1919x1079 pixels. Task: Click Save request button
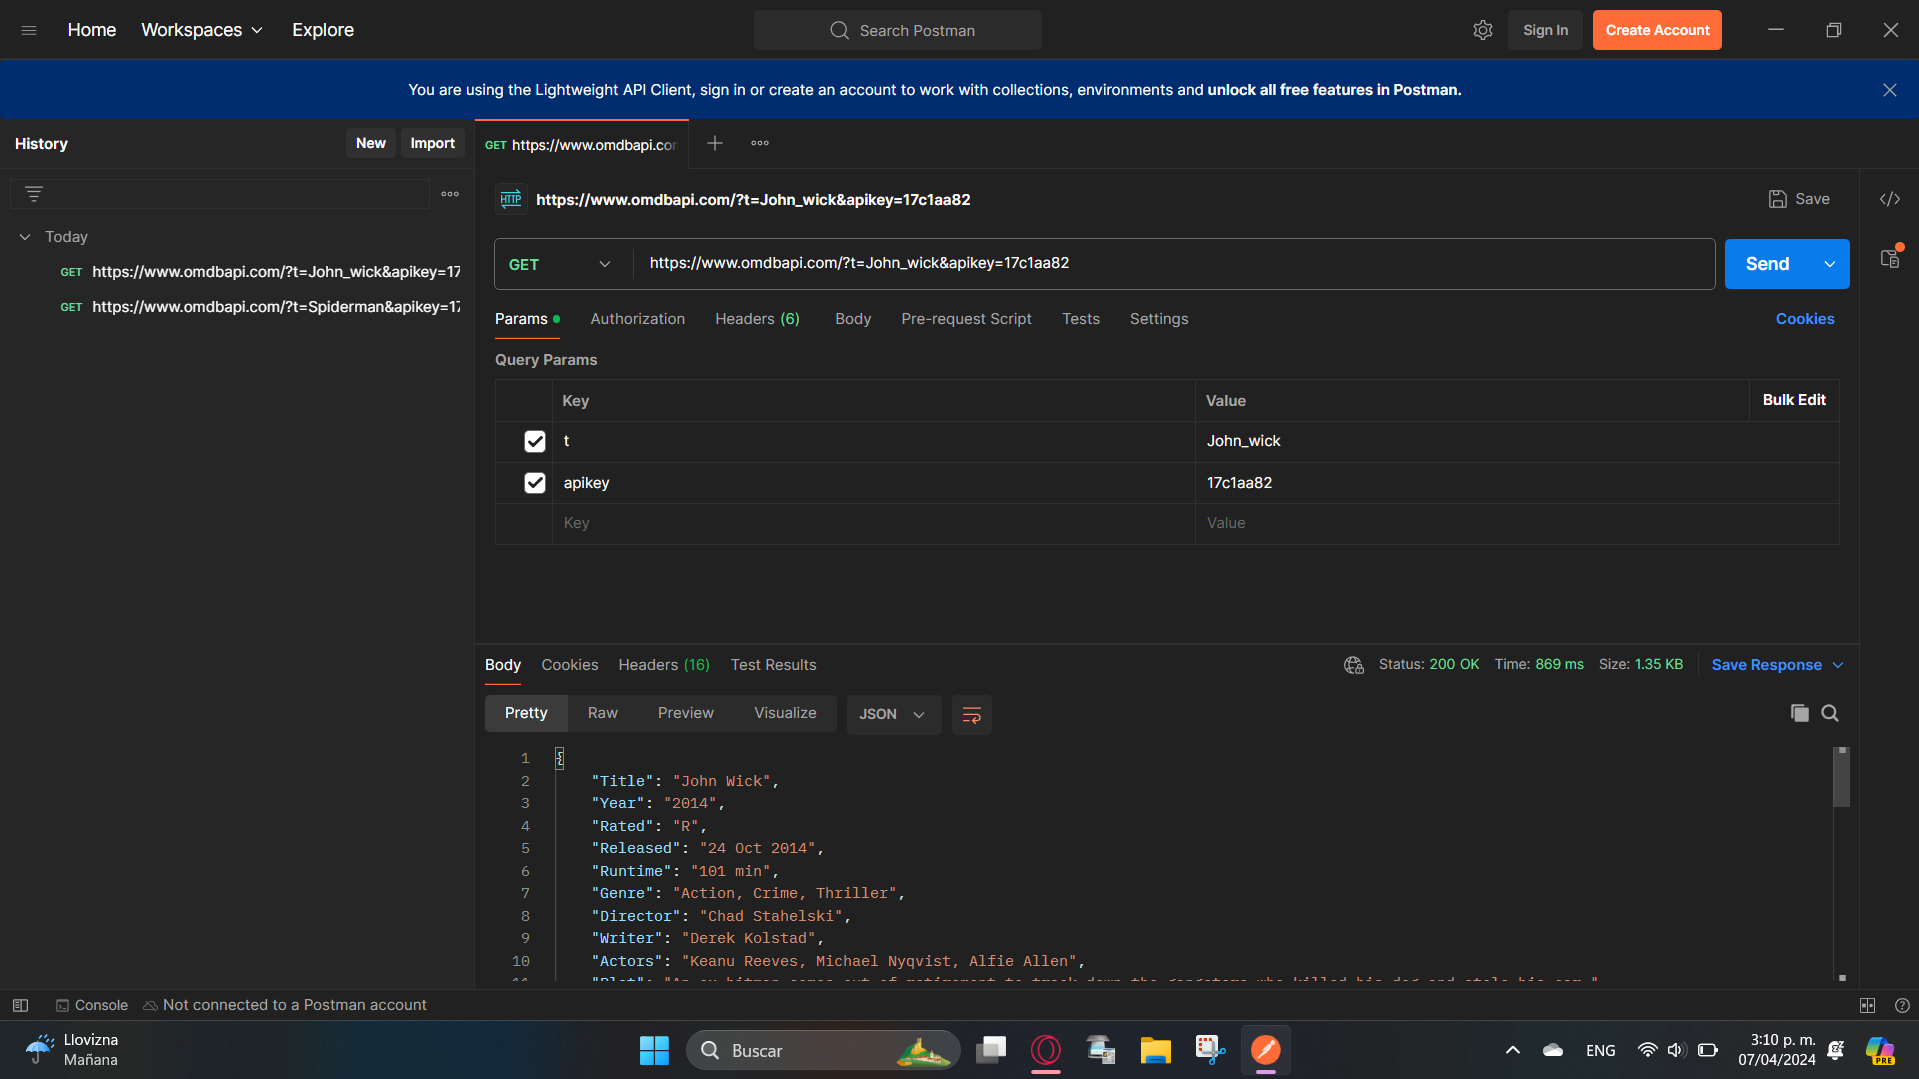coord(1799,199)
